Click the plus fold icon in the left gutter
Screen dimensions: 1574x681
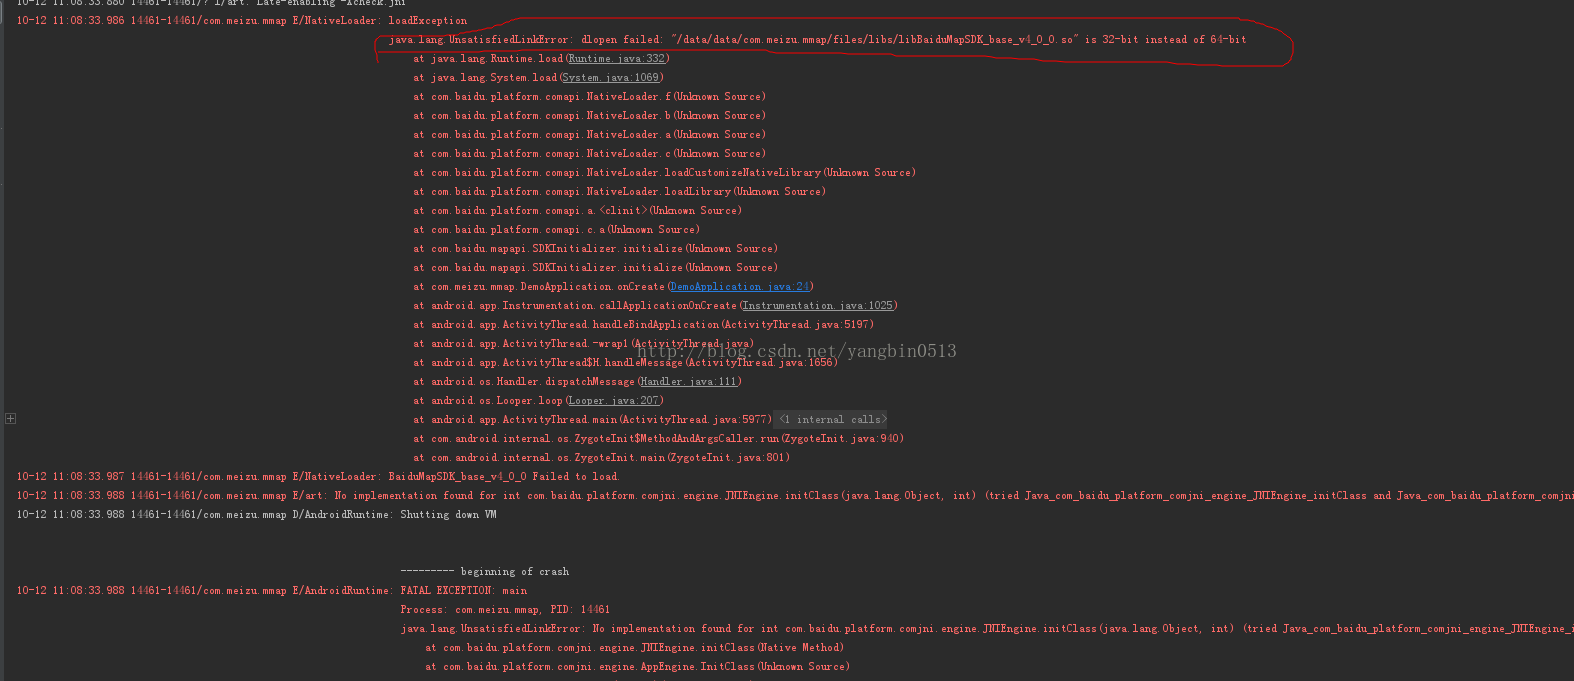(x=10, y=419)
